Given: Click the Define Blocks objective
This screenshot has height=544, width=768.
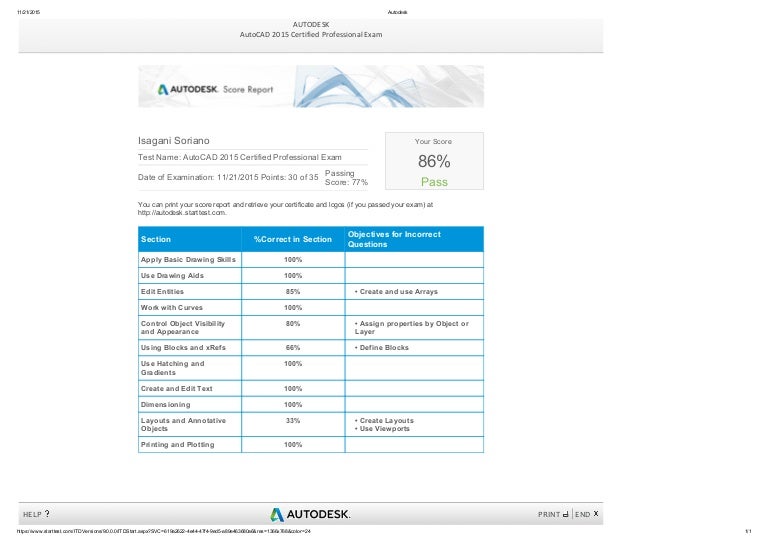Looking at the screenshot, I should coord(382,347).
